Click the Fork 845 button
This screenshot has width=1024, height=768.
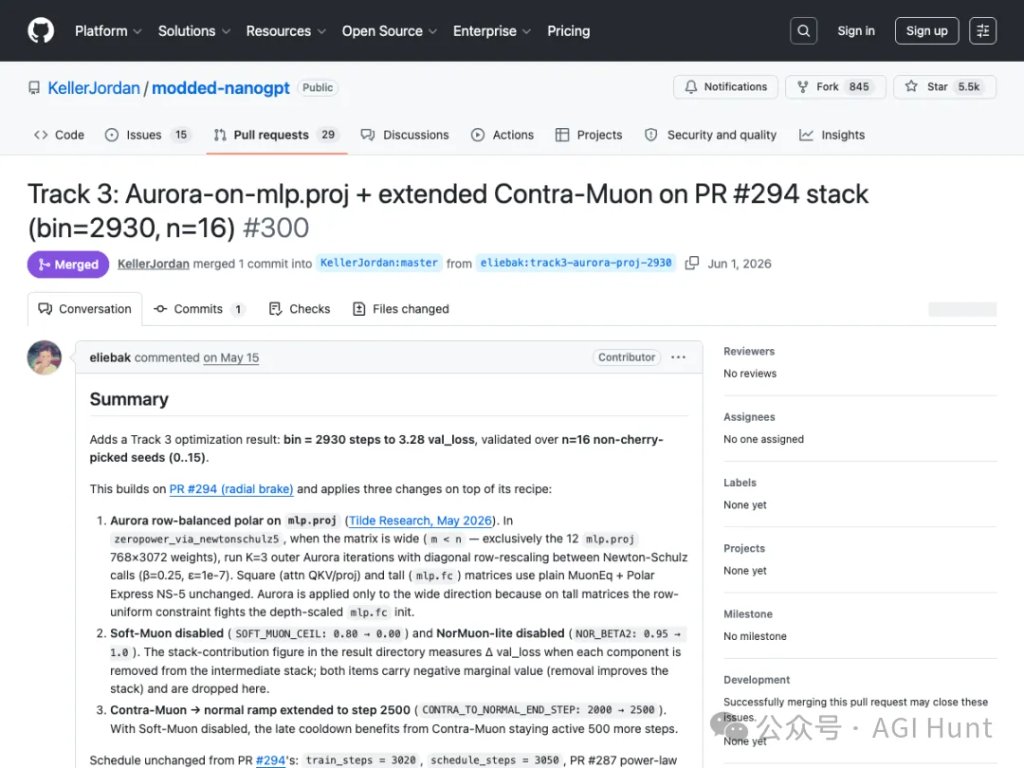click(x=835, y=87)
